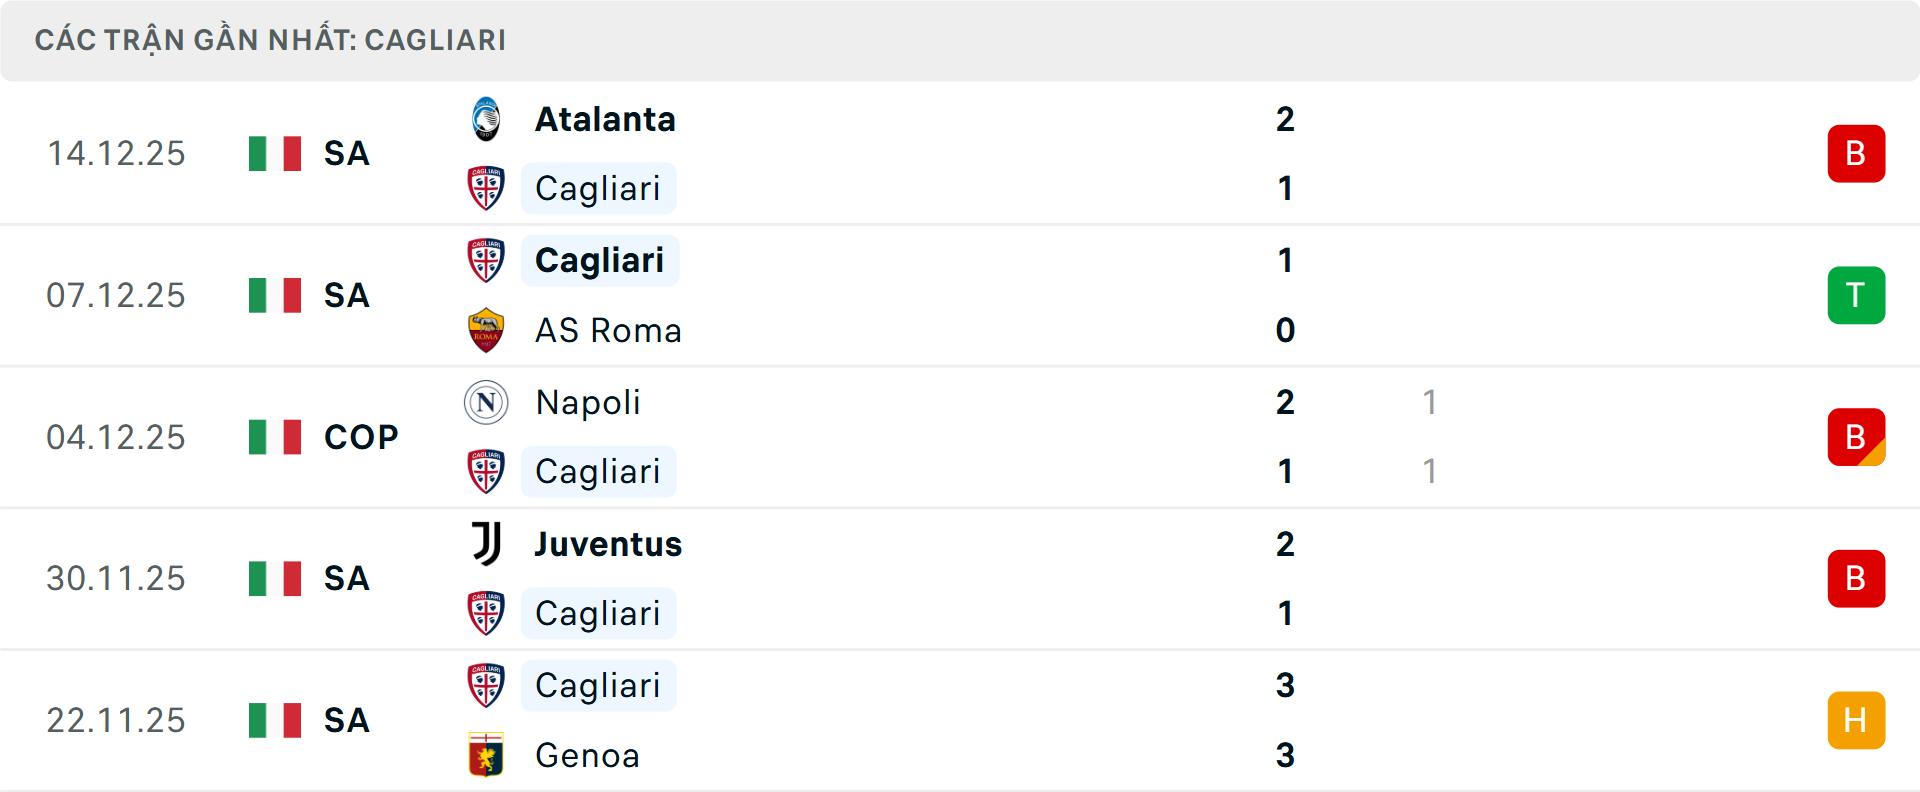Open the Juventus crest icon
This screenshot has height=792, width=1920.
(486, 544)
